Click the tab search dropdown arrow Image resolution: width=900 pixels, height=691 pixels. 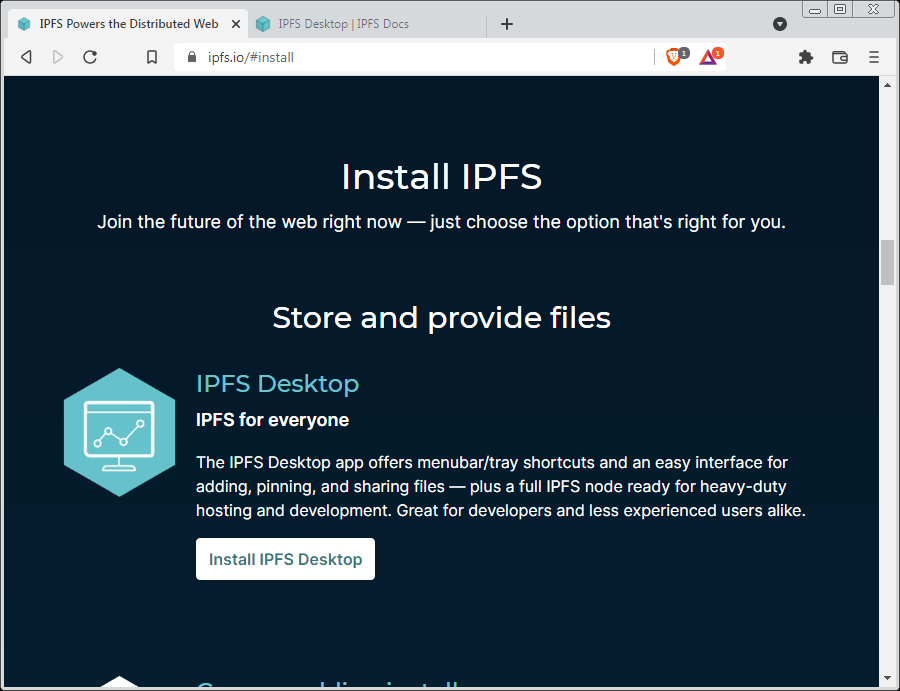[779, 24]
